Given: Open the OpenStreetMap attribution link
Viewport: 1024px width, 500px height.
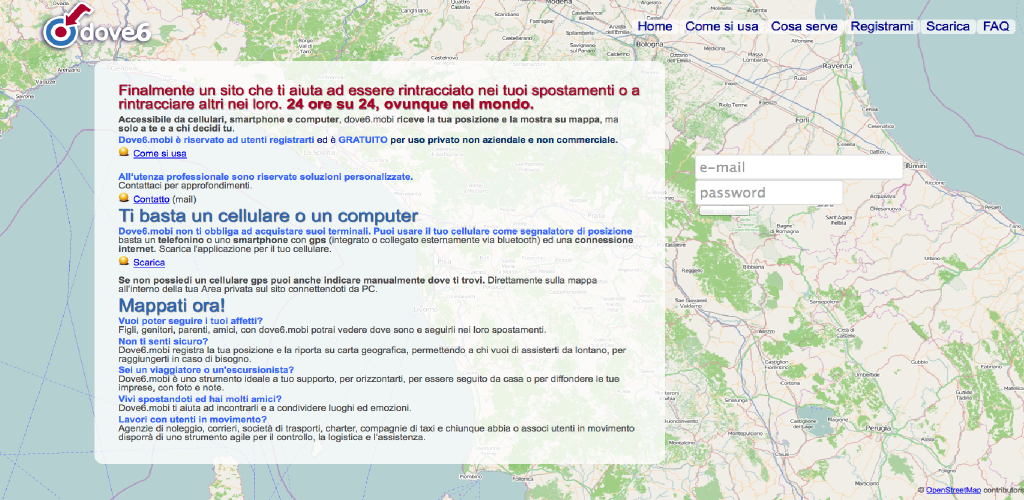Looking at the screenshot, I should [953, 490].
